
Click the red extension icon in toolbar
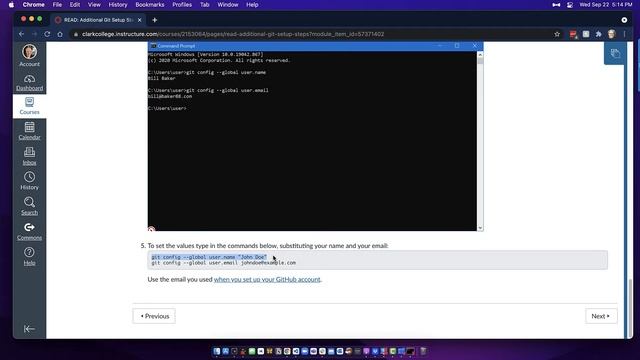573,34
